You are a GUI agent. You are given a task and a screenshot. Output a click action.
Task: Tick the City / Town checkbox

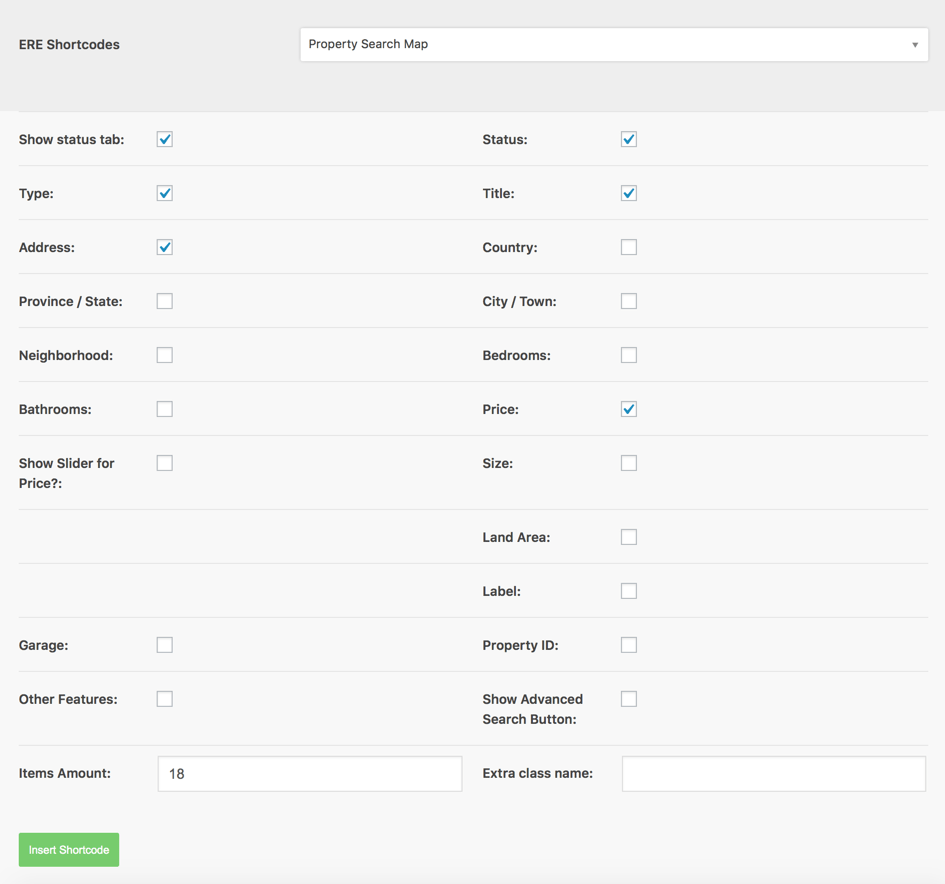point(629,301)
